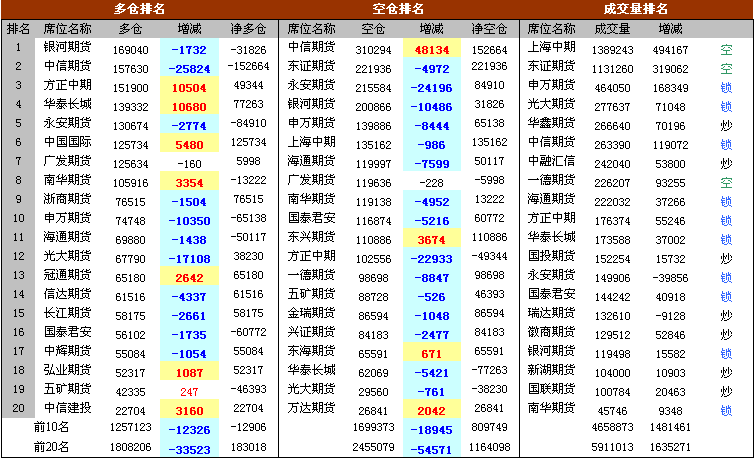The image size is (755, 458).
Task: Select seat name 东兴期货
Action: 311,237
